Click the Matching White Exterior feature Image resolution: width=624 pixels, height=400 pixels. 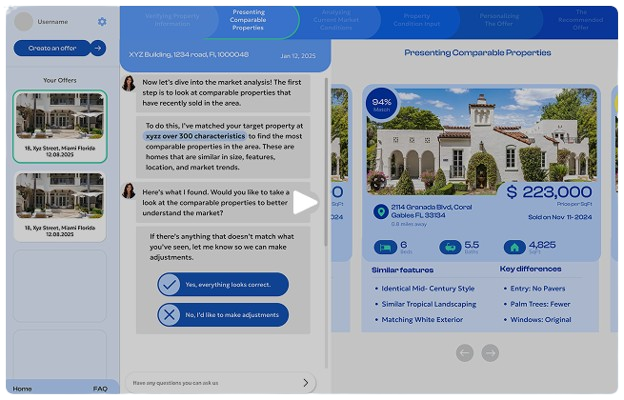(422, 320)
